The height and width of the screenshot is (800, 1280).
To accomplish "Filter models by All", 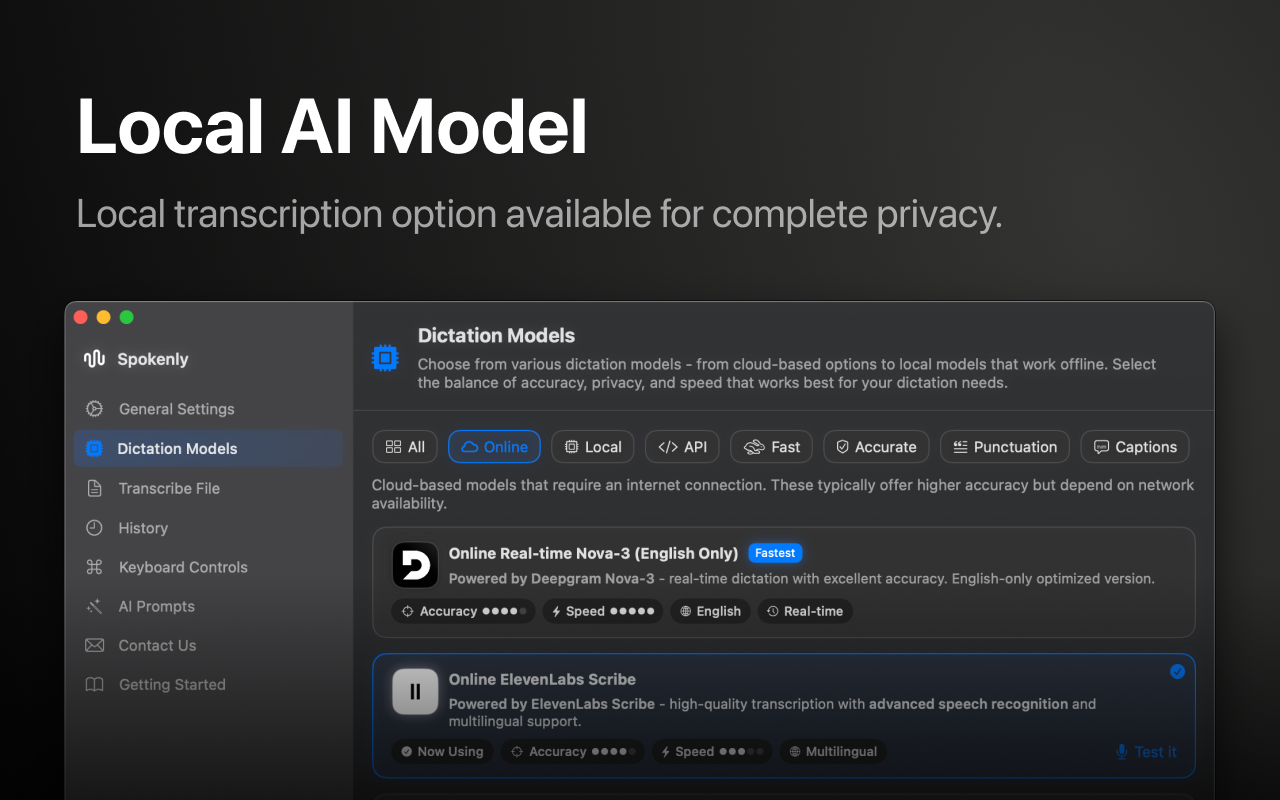I will (x=405, y=447).
